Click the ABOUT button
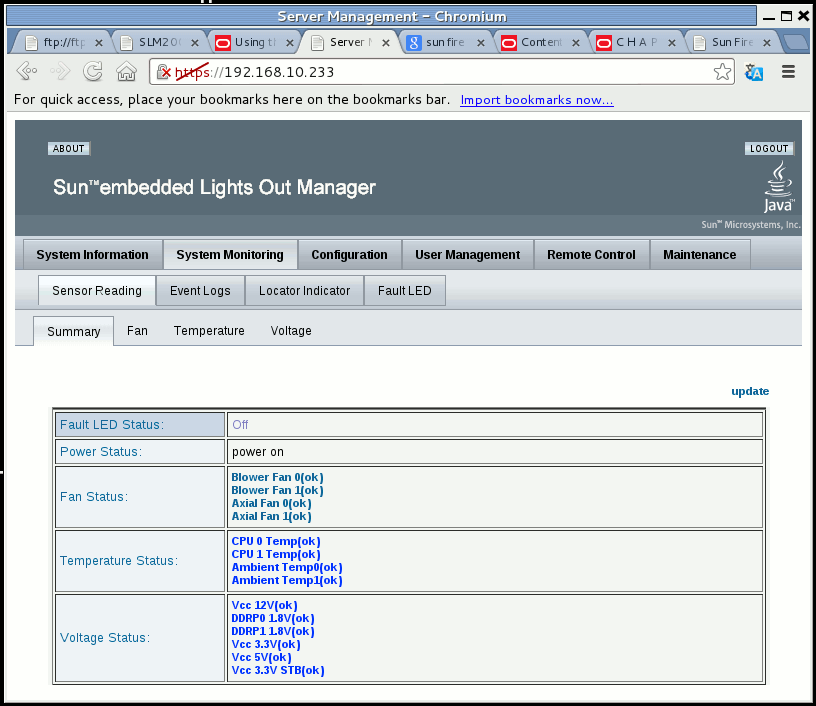Screen dimensions: 816x706 pyautogui.click(x=69, y=149)
